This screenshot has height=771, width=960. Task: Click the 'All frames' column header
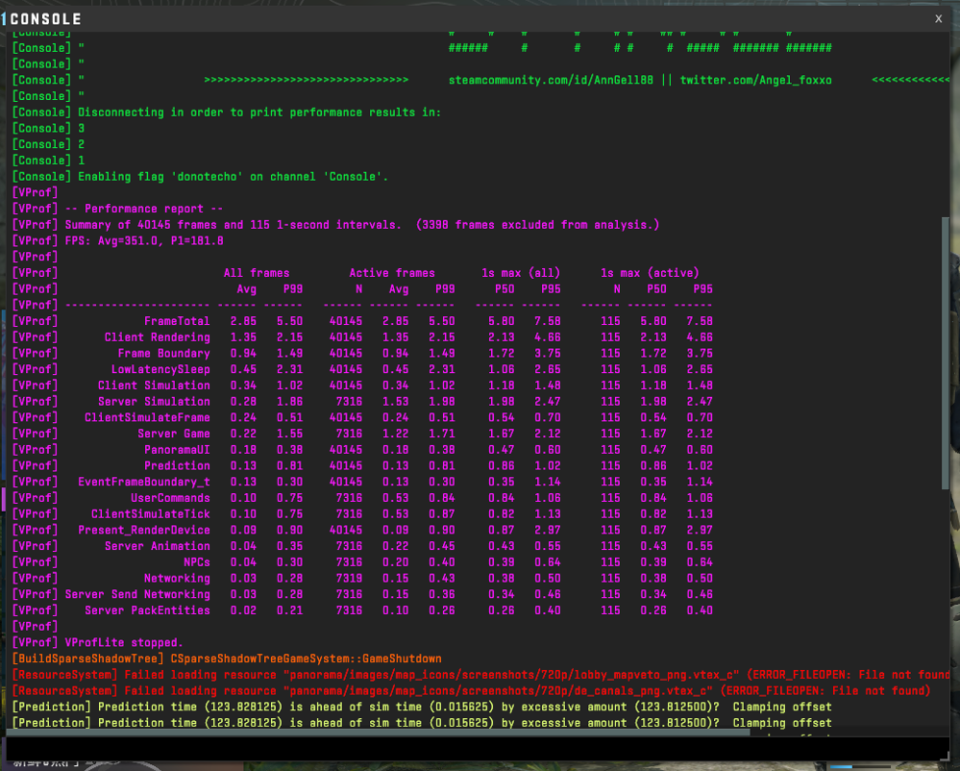(256, 273)
